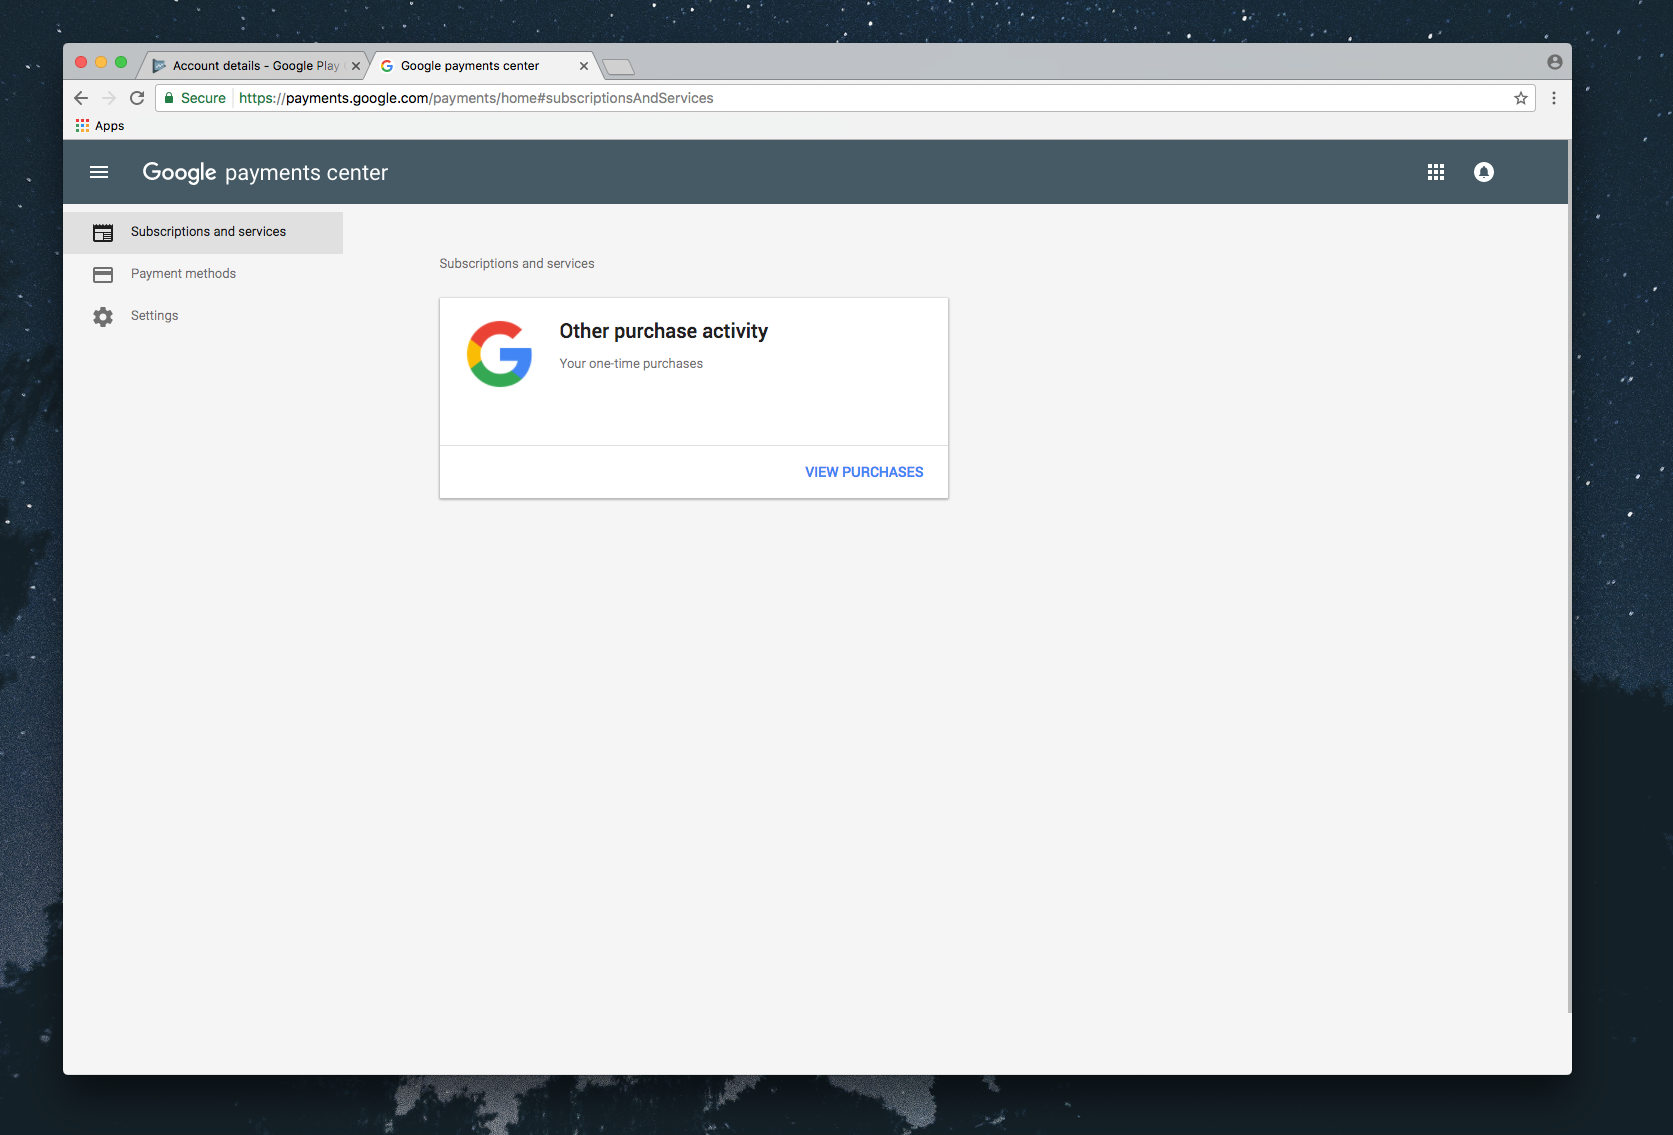Screen dimensions: 1673x1135
Task: Click the Google payments center title
Action: 265,172
